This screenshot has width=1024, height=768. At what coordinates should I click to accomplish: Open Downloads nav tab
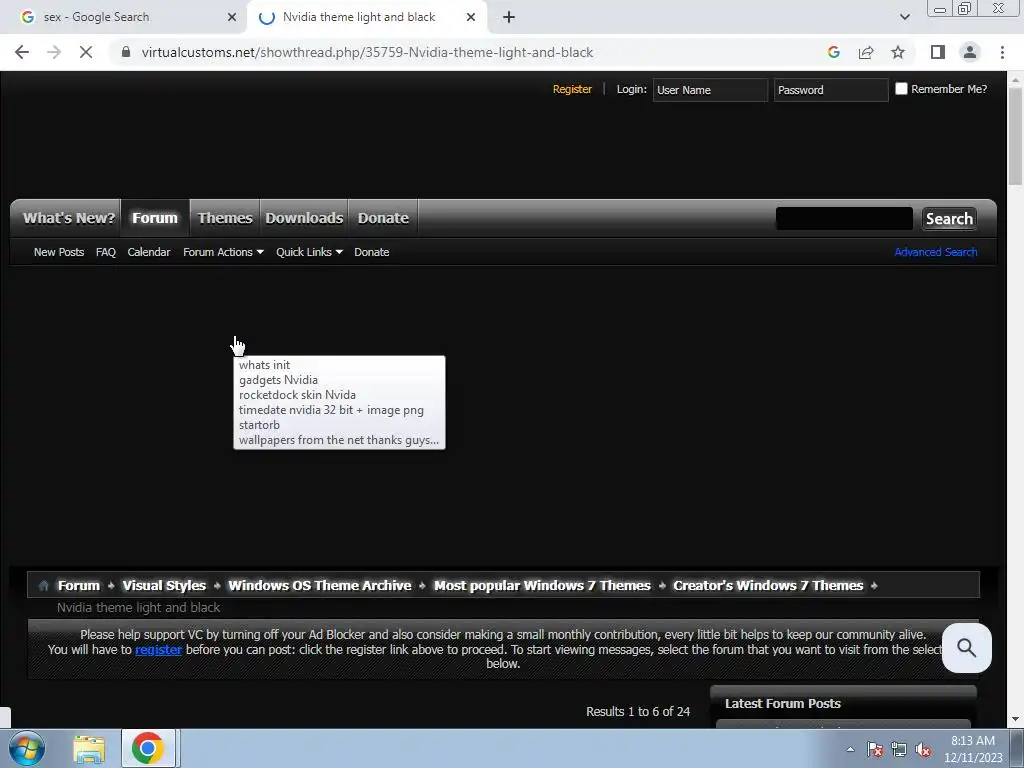(304, 218)
